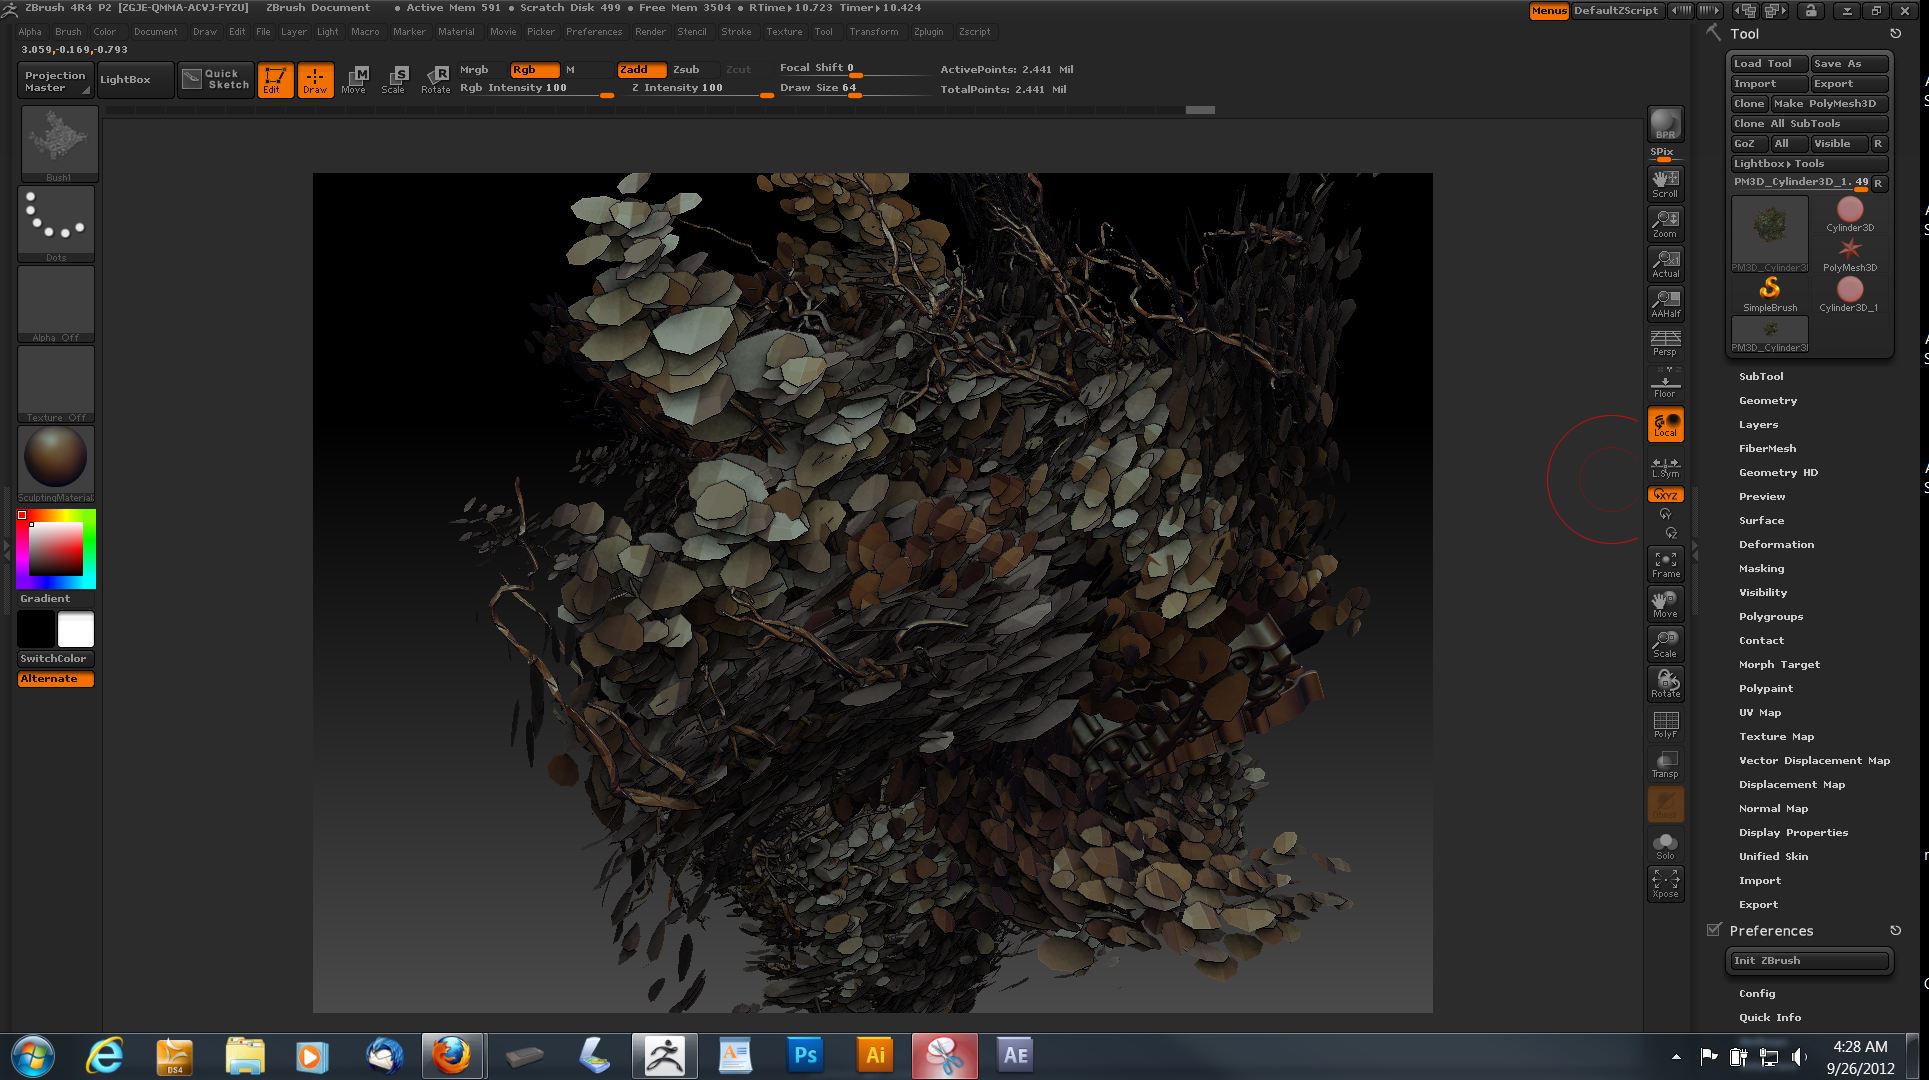Click the Zoom canvas icon
1929x1080 pixels.
(1665, 223)
